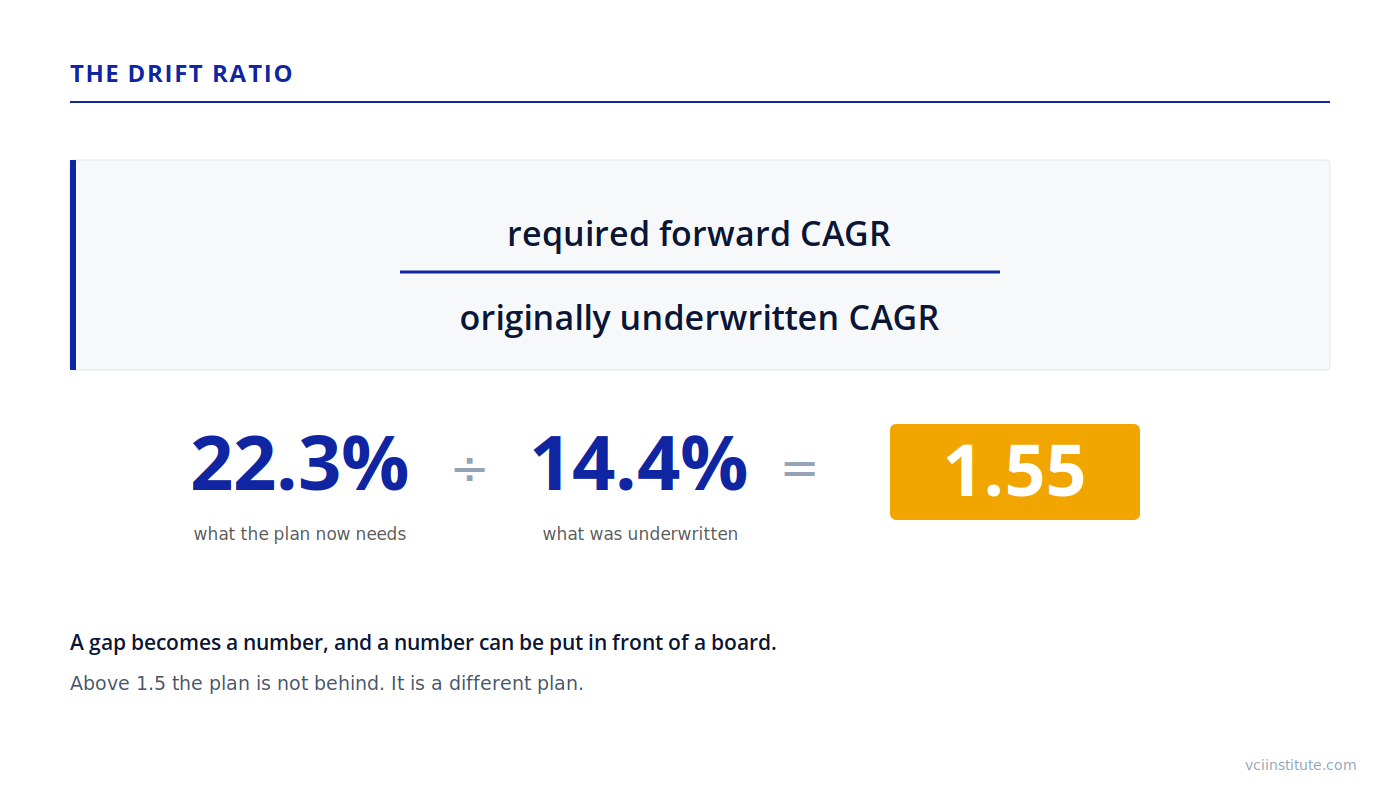Viewport: 1400px width, 800px height.
Task: Click the THE DRIFT RATIO heading
Action: tap(182, 74)
